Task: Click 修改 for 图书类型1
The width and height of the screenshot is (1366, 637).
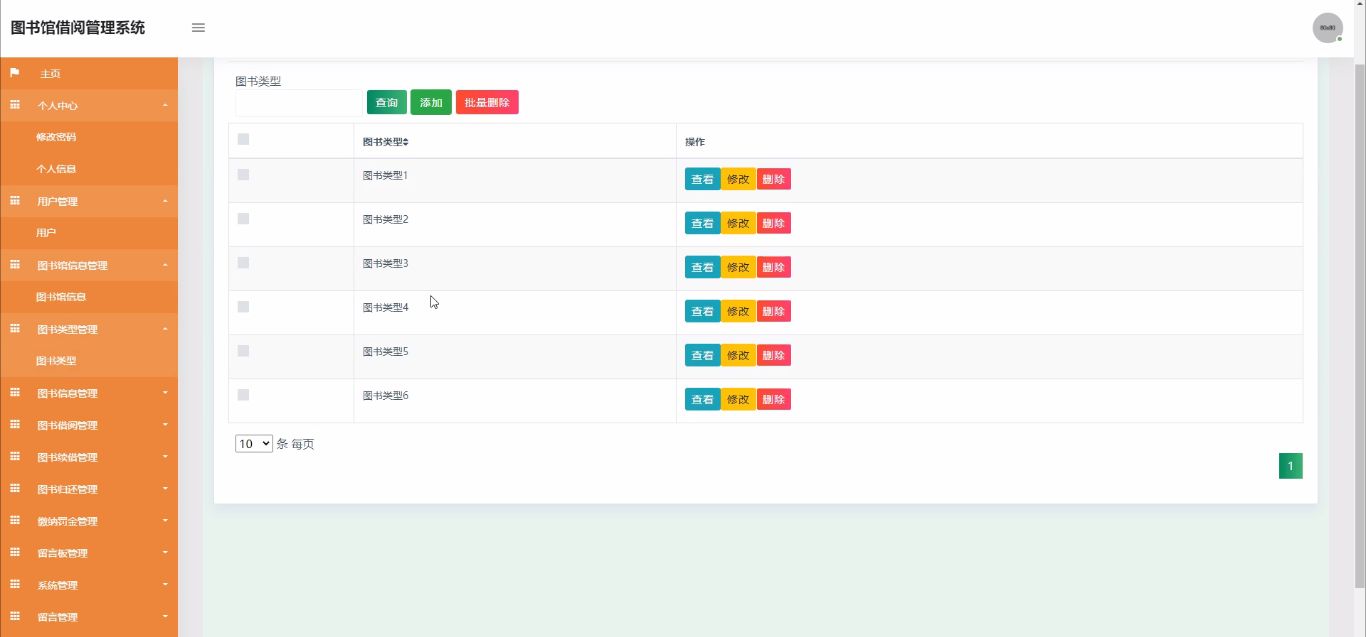Action: coord(738,179)
